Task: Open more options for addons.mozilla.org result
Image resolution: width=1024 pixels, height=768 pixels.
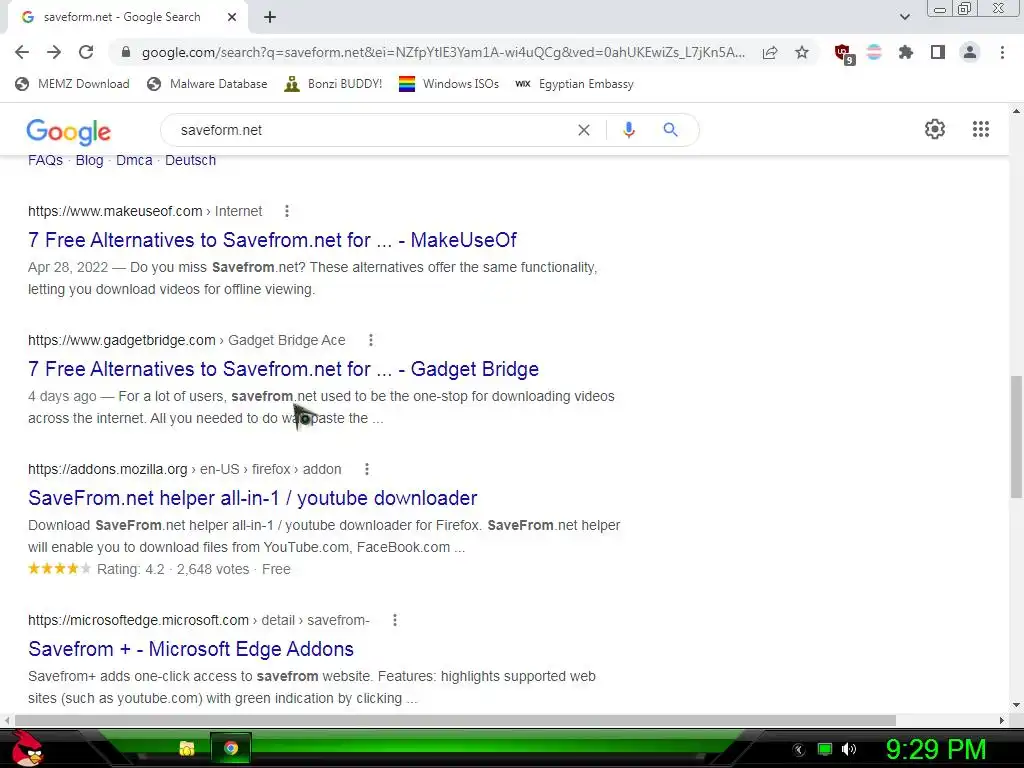Action: (366, 469)
